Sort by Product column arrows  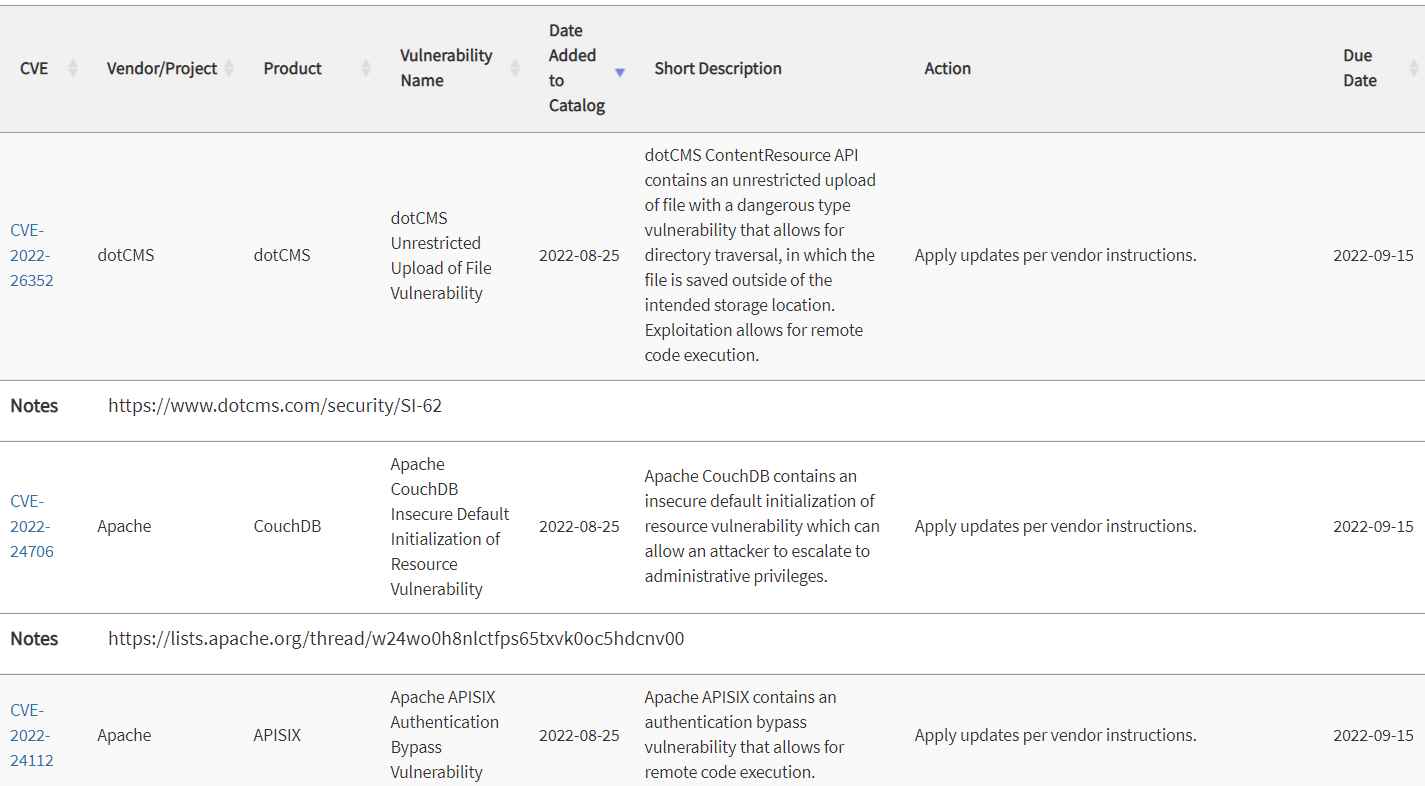pyautogui.click(x=366, y=68)
